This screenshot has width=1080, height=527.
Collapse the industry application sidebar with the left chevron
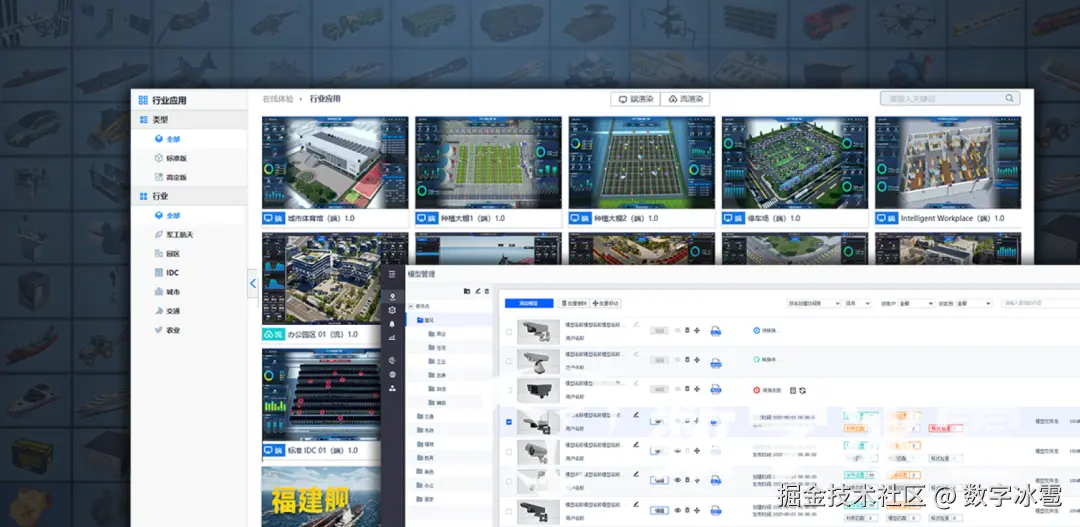pos(253,283)
